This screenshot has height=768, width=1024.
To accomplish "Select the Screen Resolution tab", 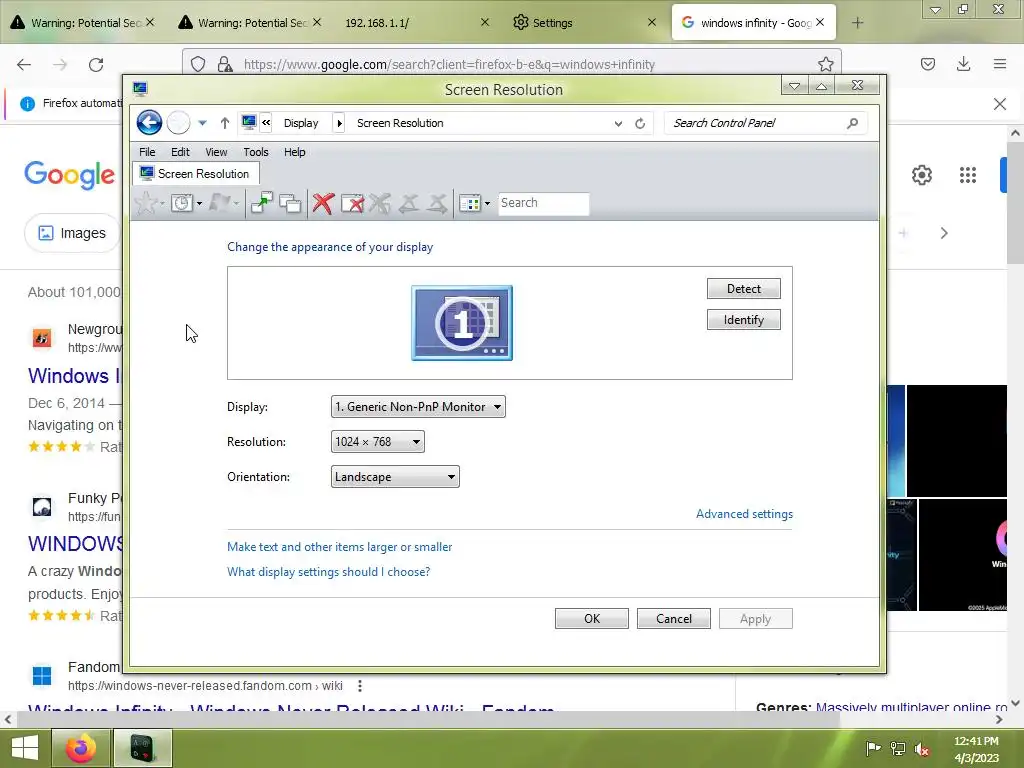I will coord(195,174).
